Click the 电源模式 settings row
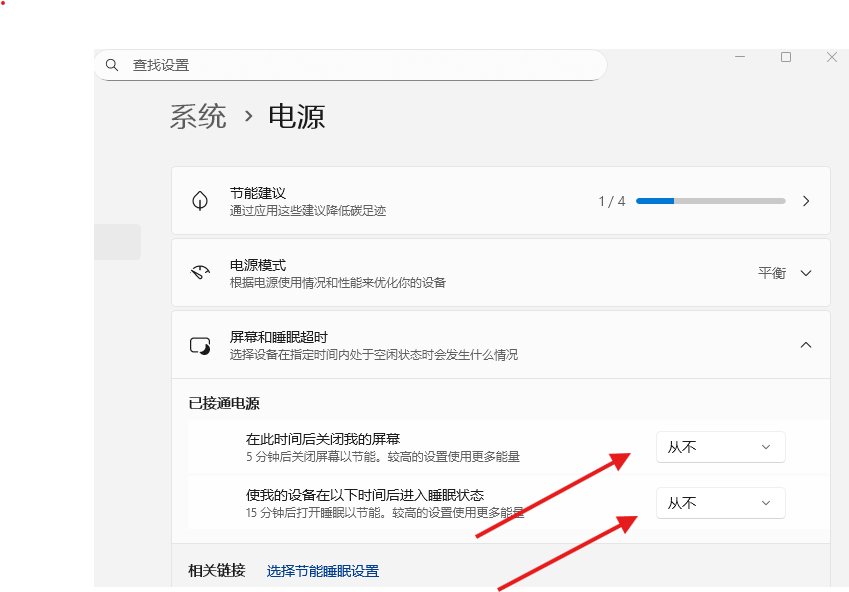Screen dimensions: 849x592 tap(400, 272)
